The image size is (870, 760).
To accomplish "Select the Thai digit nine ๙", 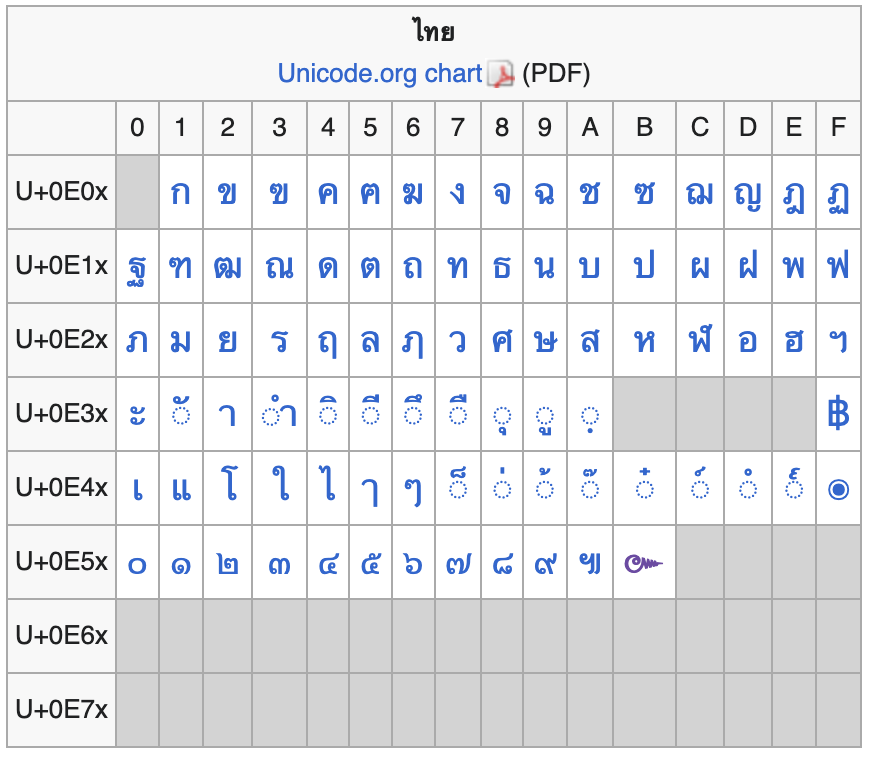I will pos(545,565).
